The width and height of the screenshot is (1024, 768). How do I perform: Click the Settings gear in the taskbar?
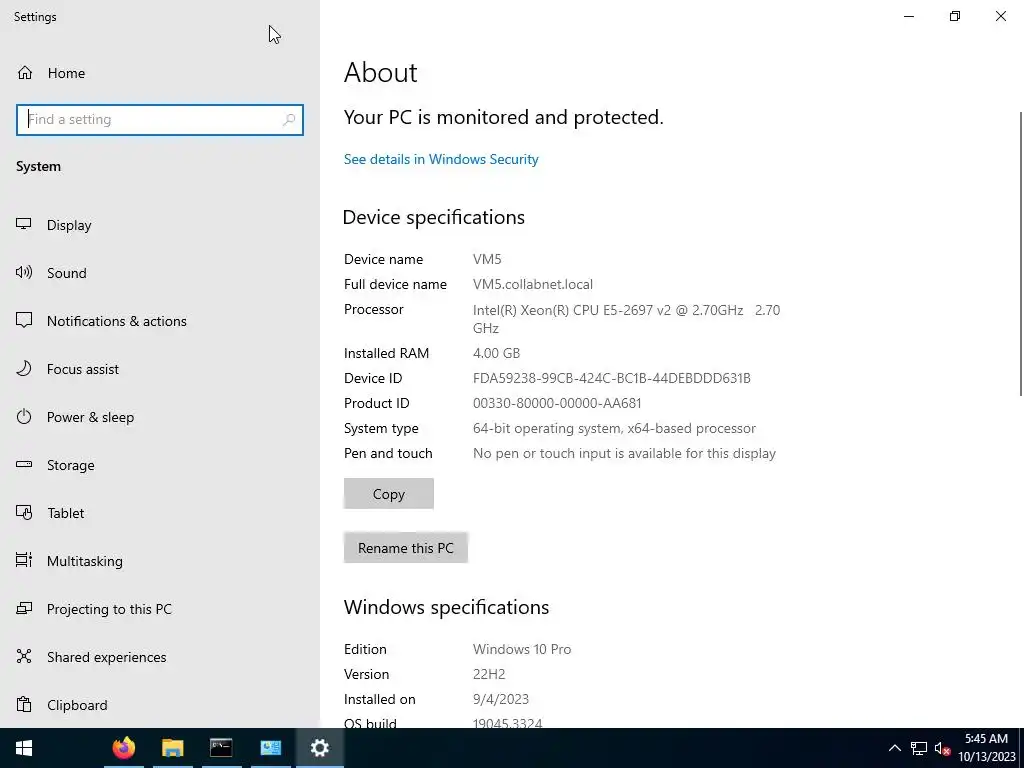point(319,748)
